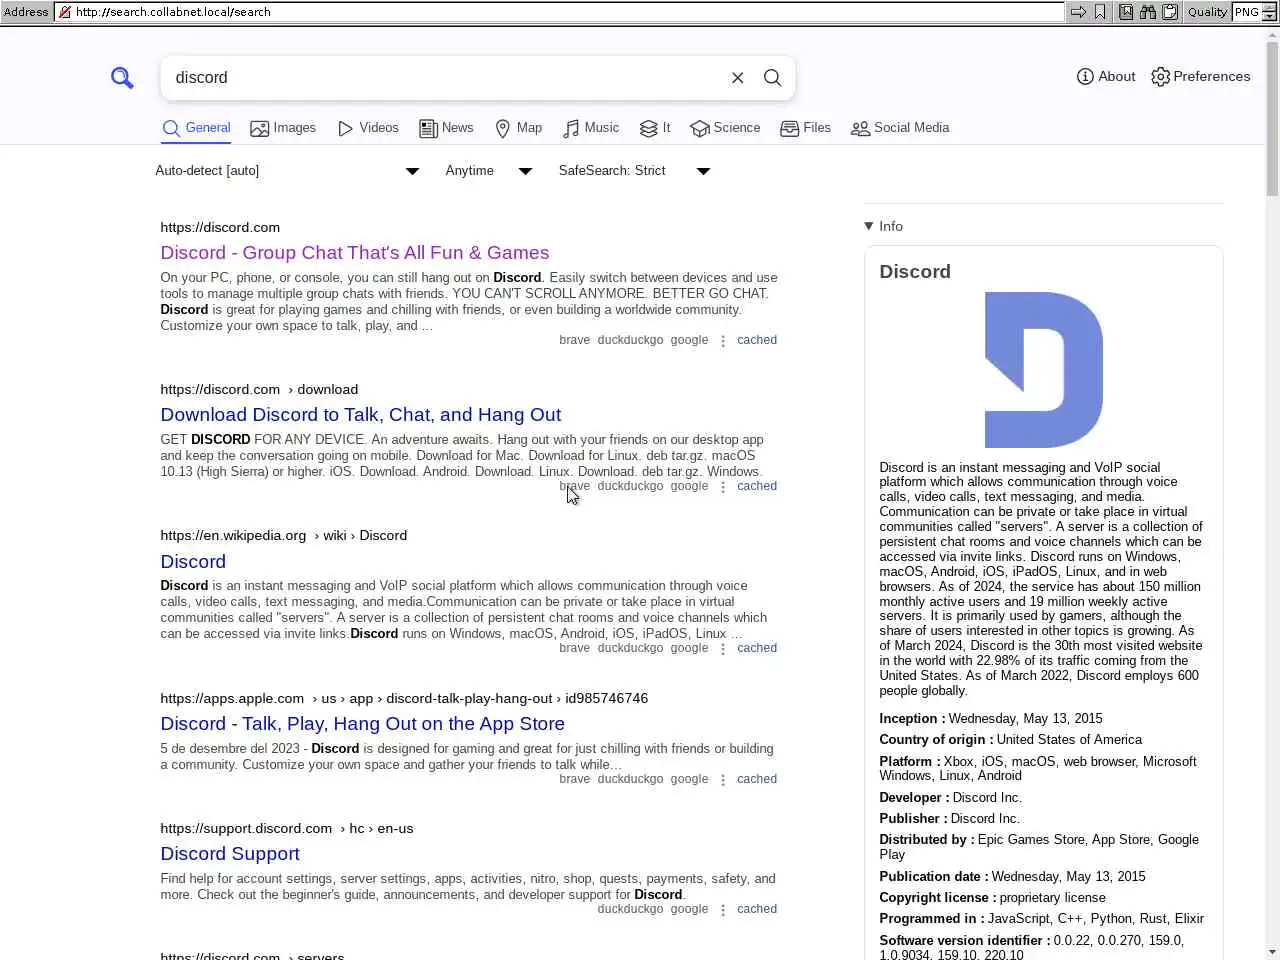This screenshot has width=1280, height=960.
Task: Open more options dots on discord.com result
Action: pyautogui.click(x=723, y=341)
